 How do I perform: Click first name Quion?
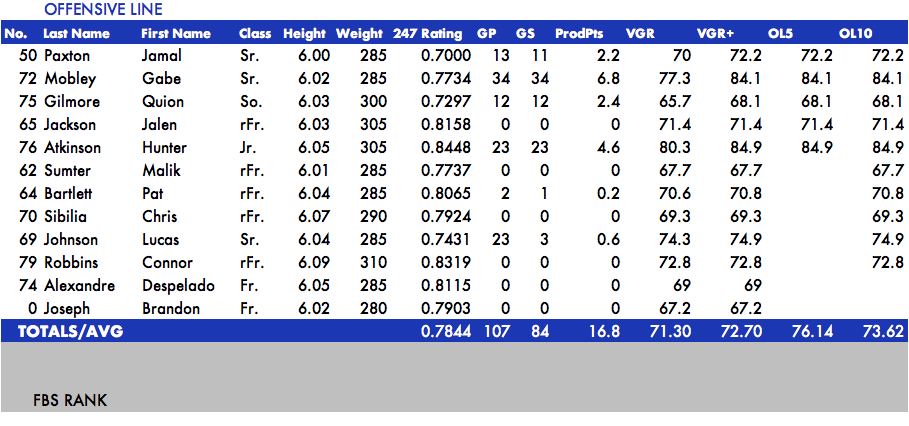click(x=163, y=102)
